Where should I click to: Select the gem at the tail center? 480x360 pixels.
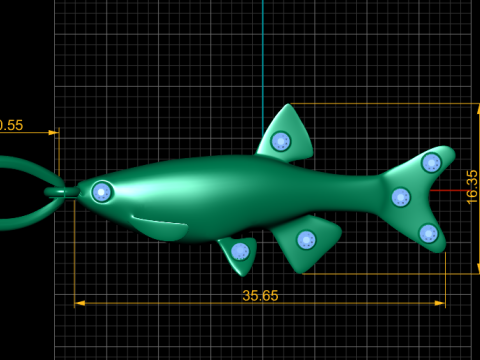pyautogui.click(x=401, y=197)
